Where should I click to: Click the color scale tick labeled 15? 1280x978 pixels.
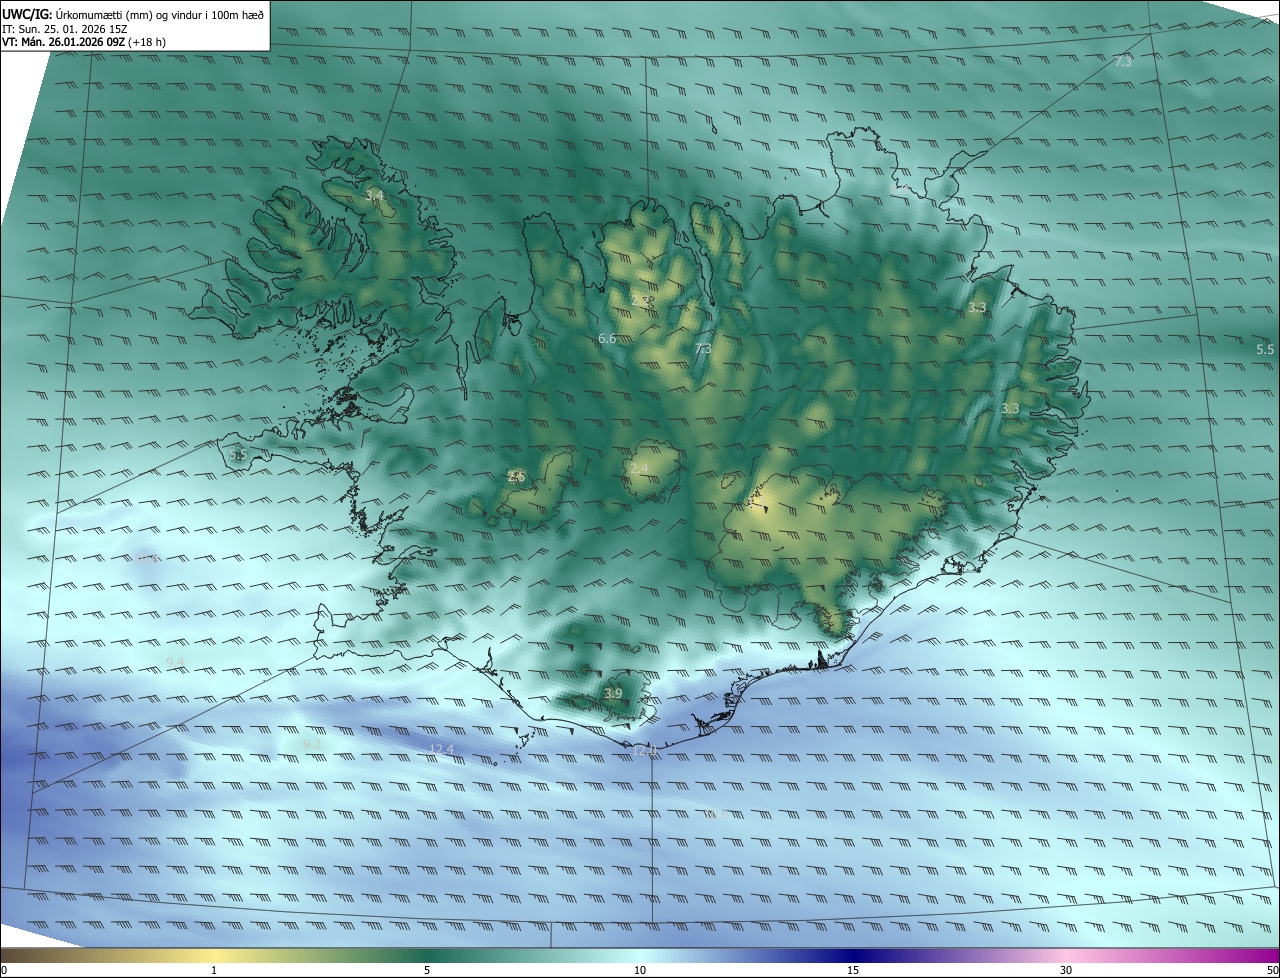click(853, 970)
